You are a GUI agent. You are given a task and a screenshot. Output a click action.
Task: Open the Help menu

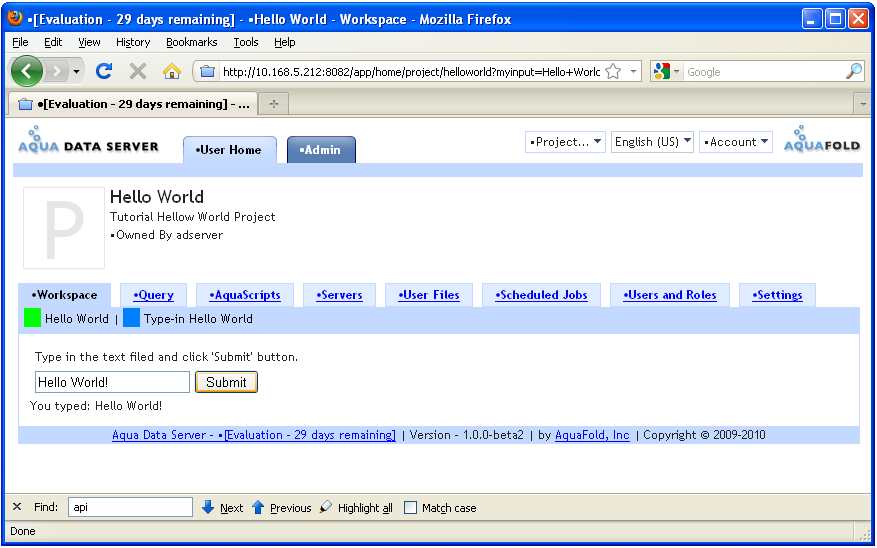click(285, 42)
